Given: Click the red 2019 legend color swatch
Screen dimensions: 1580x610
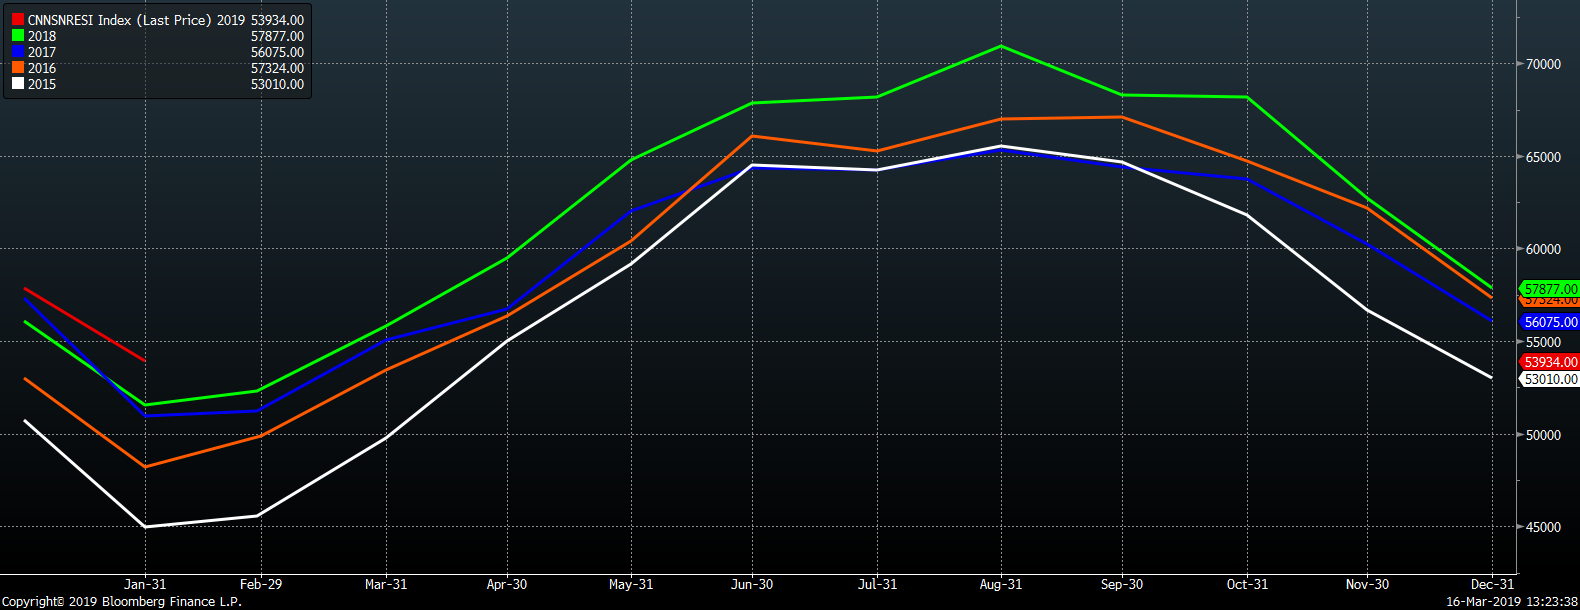Looking at the screenshot, I should (x=18, y=20).
